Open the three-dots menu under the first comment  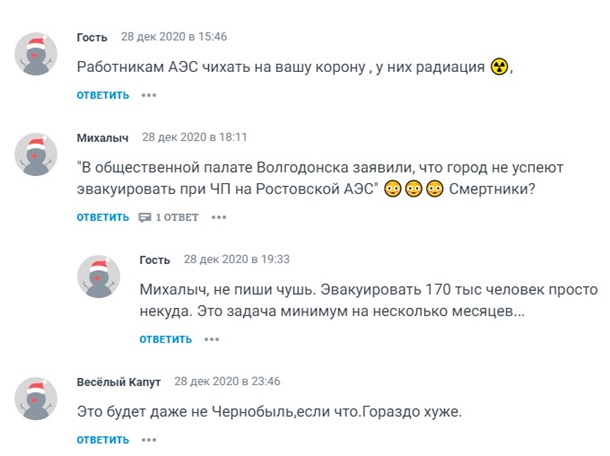tap(149, 95)
